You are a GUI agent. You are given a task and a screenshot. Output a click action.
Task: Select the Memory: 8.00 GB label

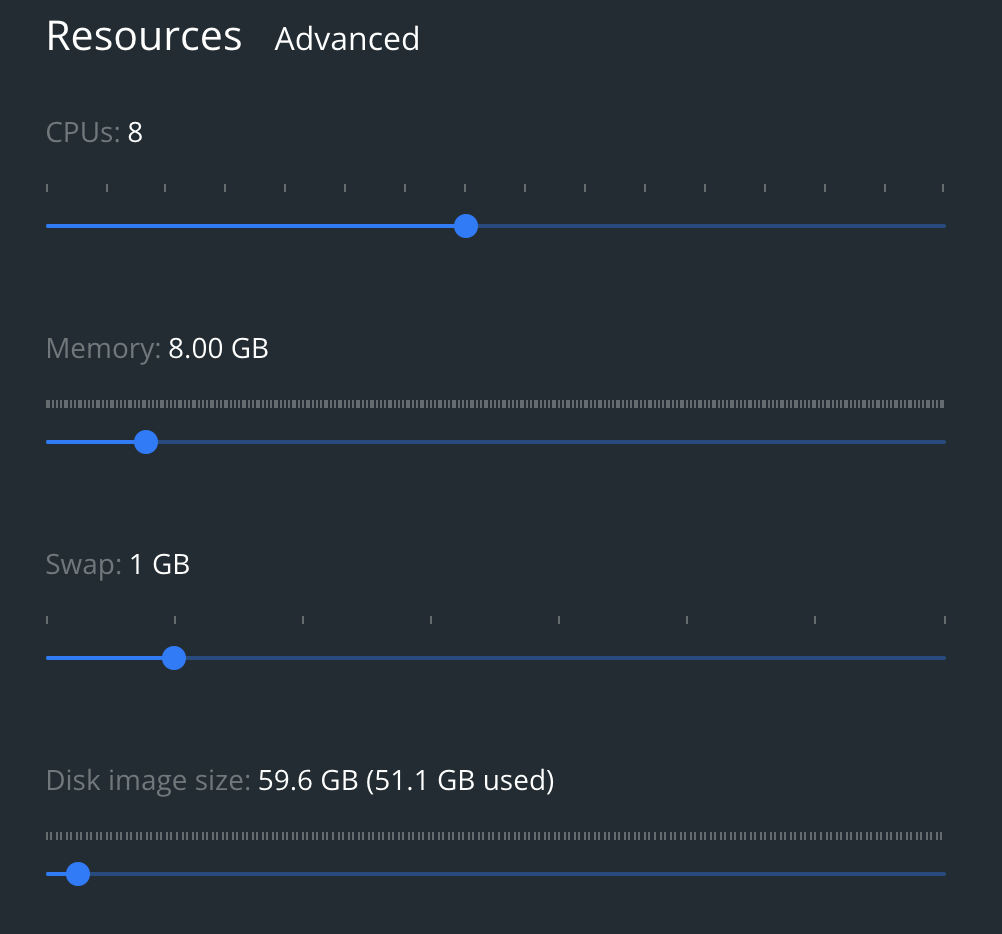point(156,348)
